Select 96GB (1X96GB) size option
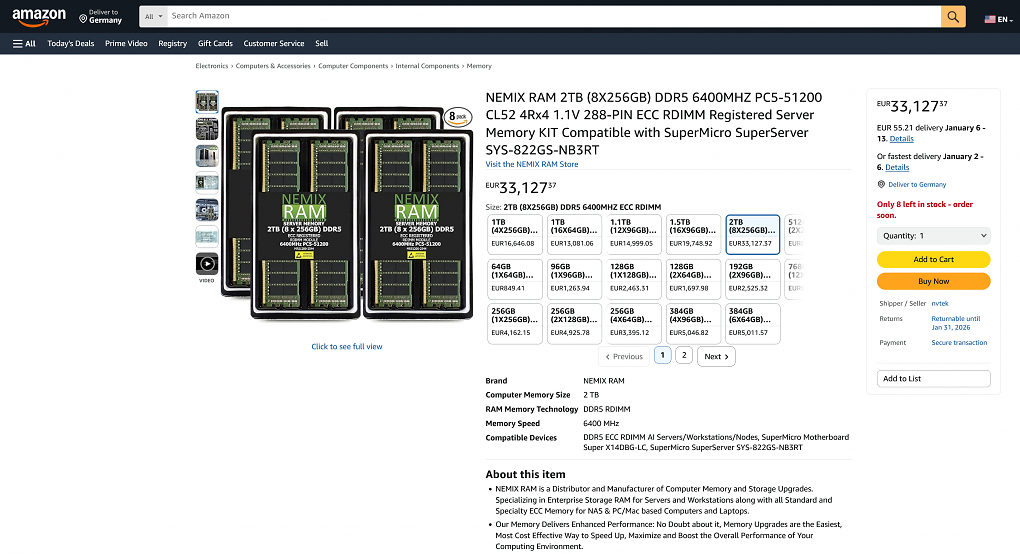Viewport: 1020px width, 554px height. 574,279
